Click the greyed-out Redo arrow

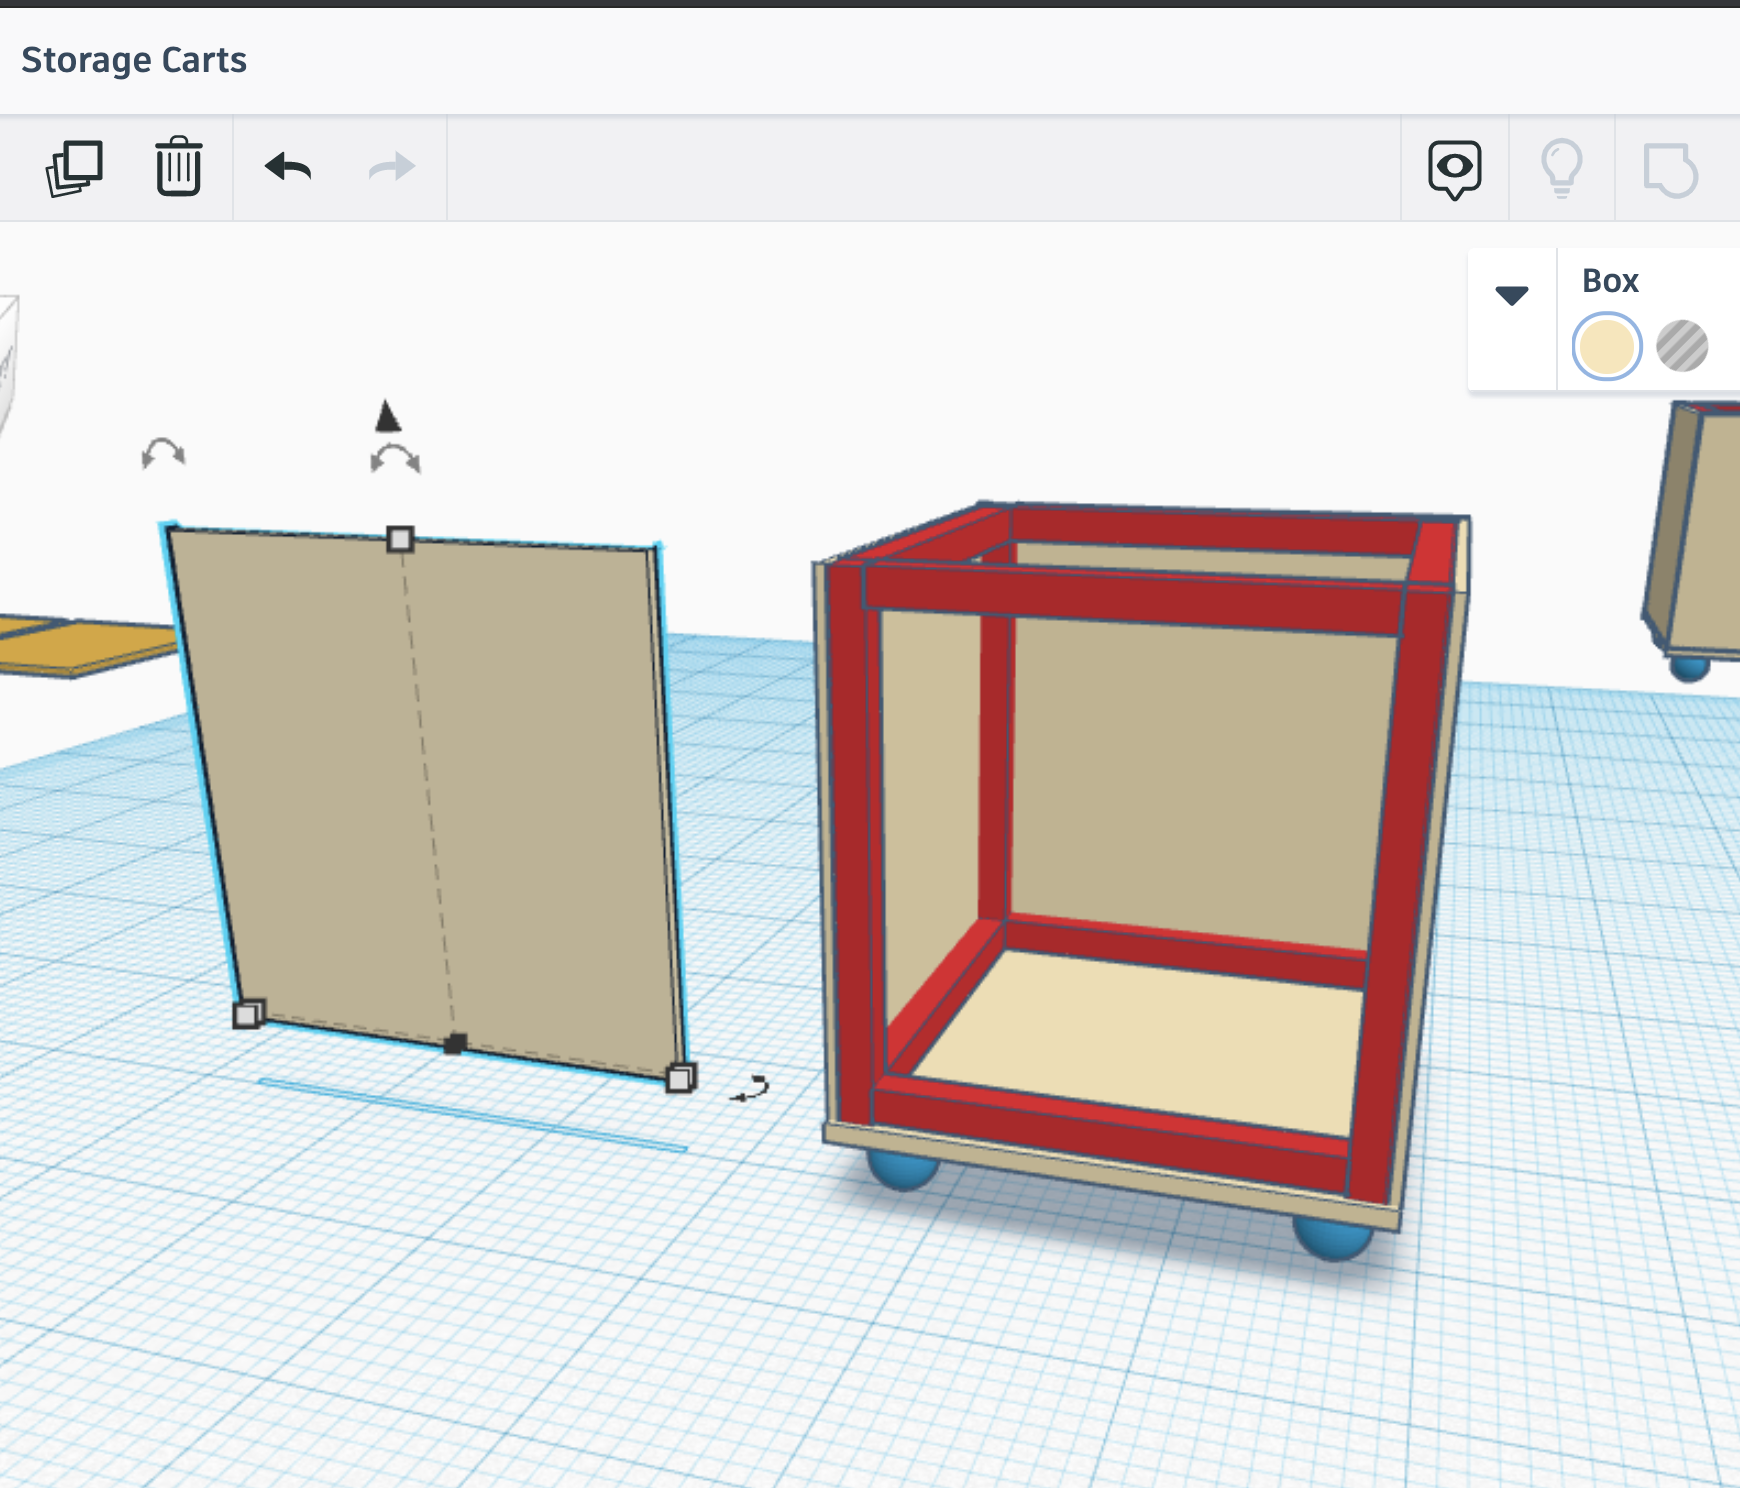coord(391,167)
